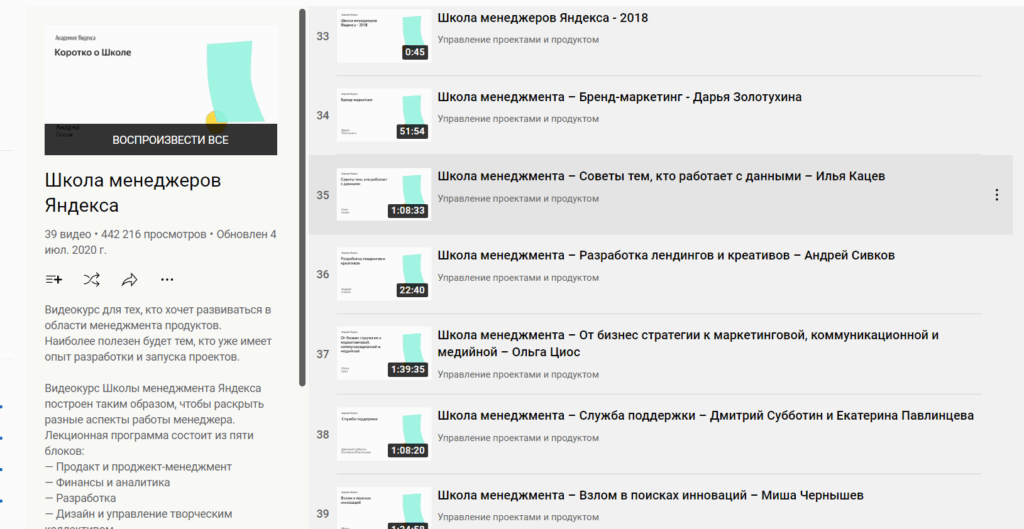
Task: Open video Советы тем, кто работает с данными
Action: pos(661,176)
